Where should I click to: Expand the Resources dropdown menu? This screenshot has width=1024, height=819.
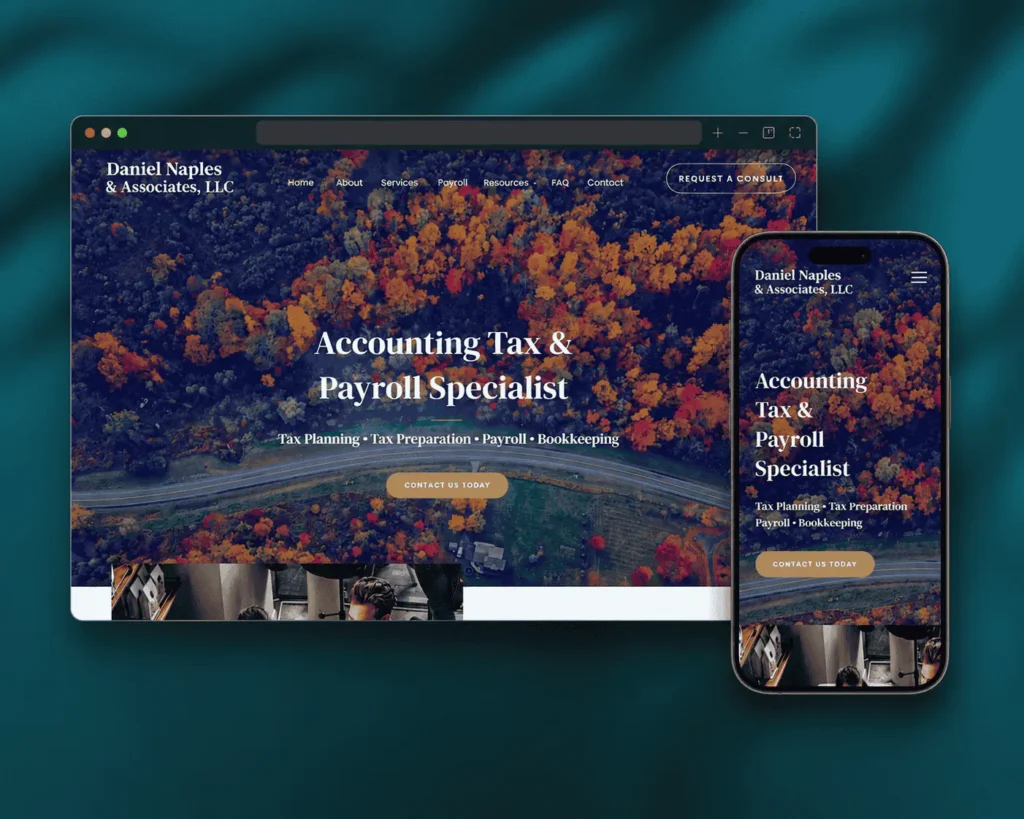click(509, 182)
